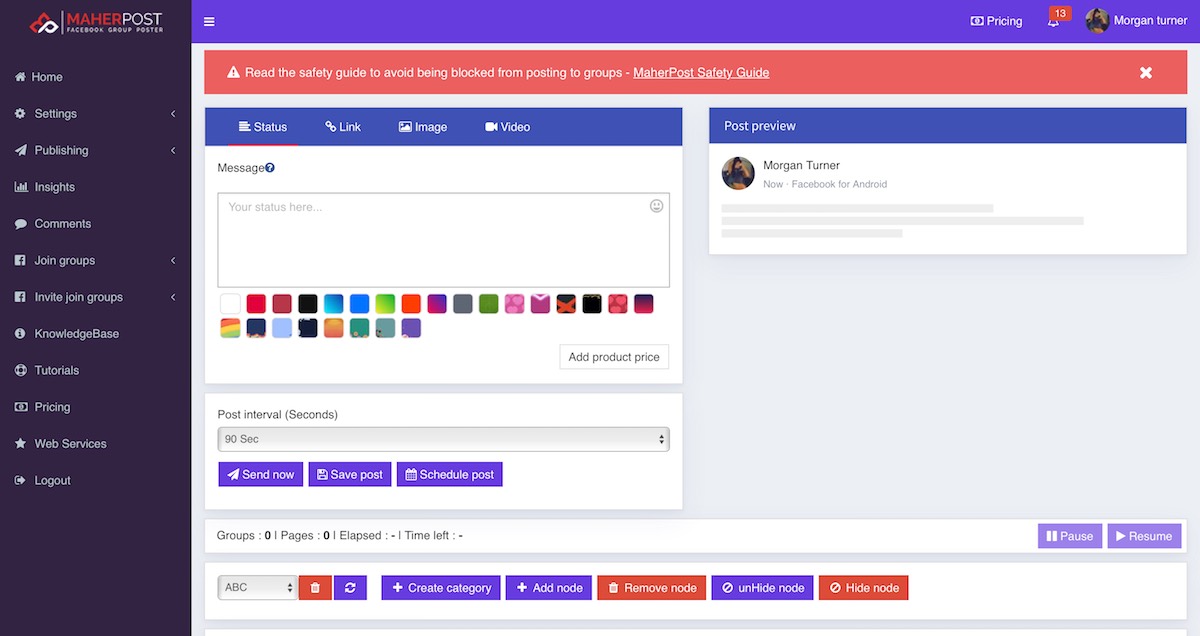This screenshot has width=1200, height=636.
Task: Click the 'Post interval (Seconds)' label
Action: [278, 414]
